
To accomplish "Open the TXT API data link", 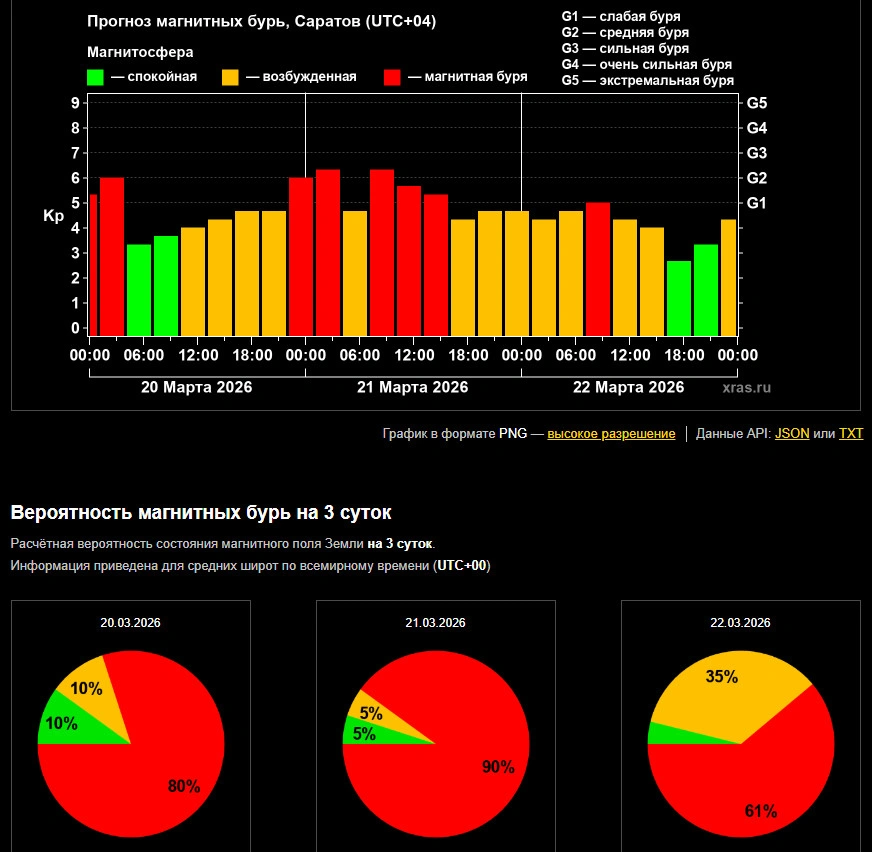I will tap(850, 433).
